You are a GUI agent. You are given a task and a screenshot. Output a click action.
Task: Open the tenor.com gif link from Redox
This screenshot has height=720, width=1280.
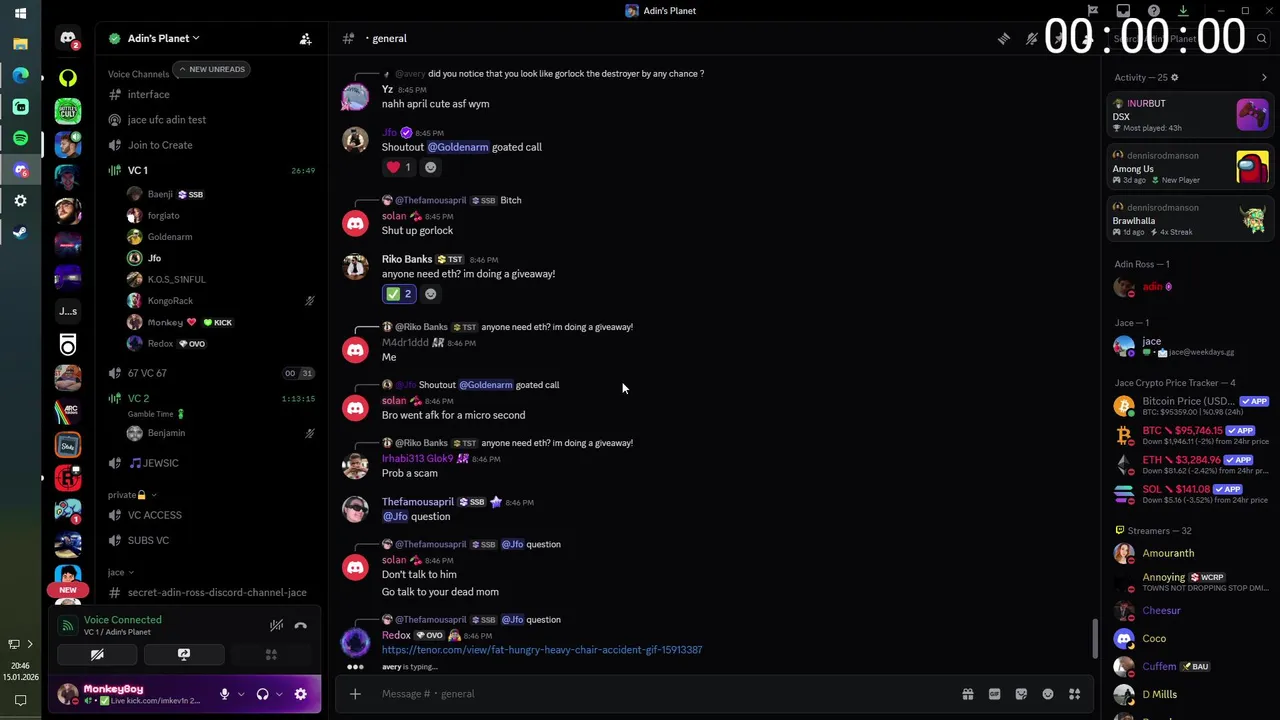coord(542,650)
